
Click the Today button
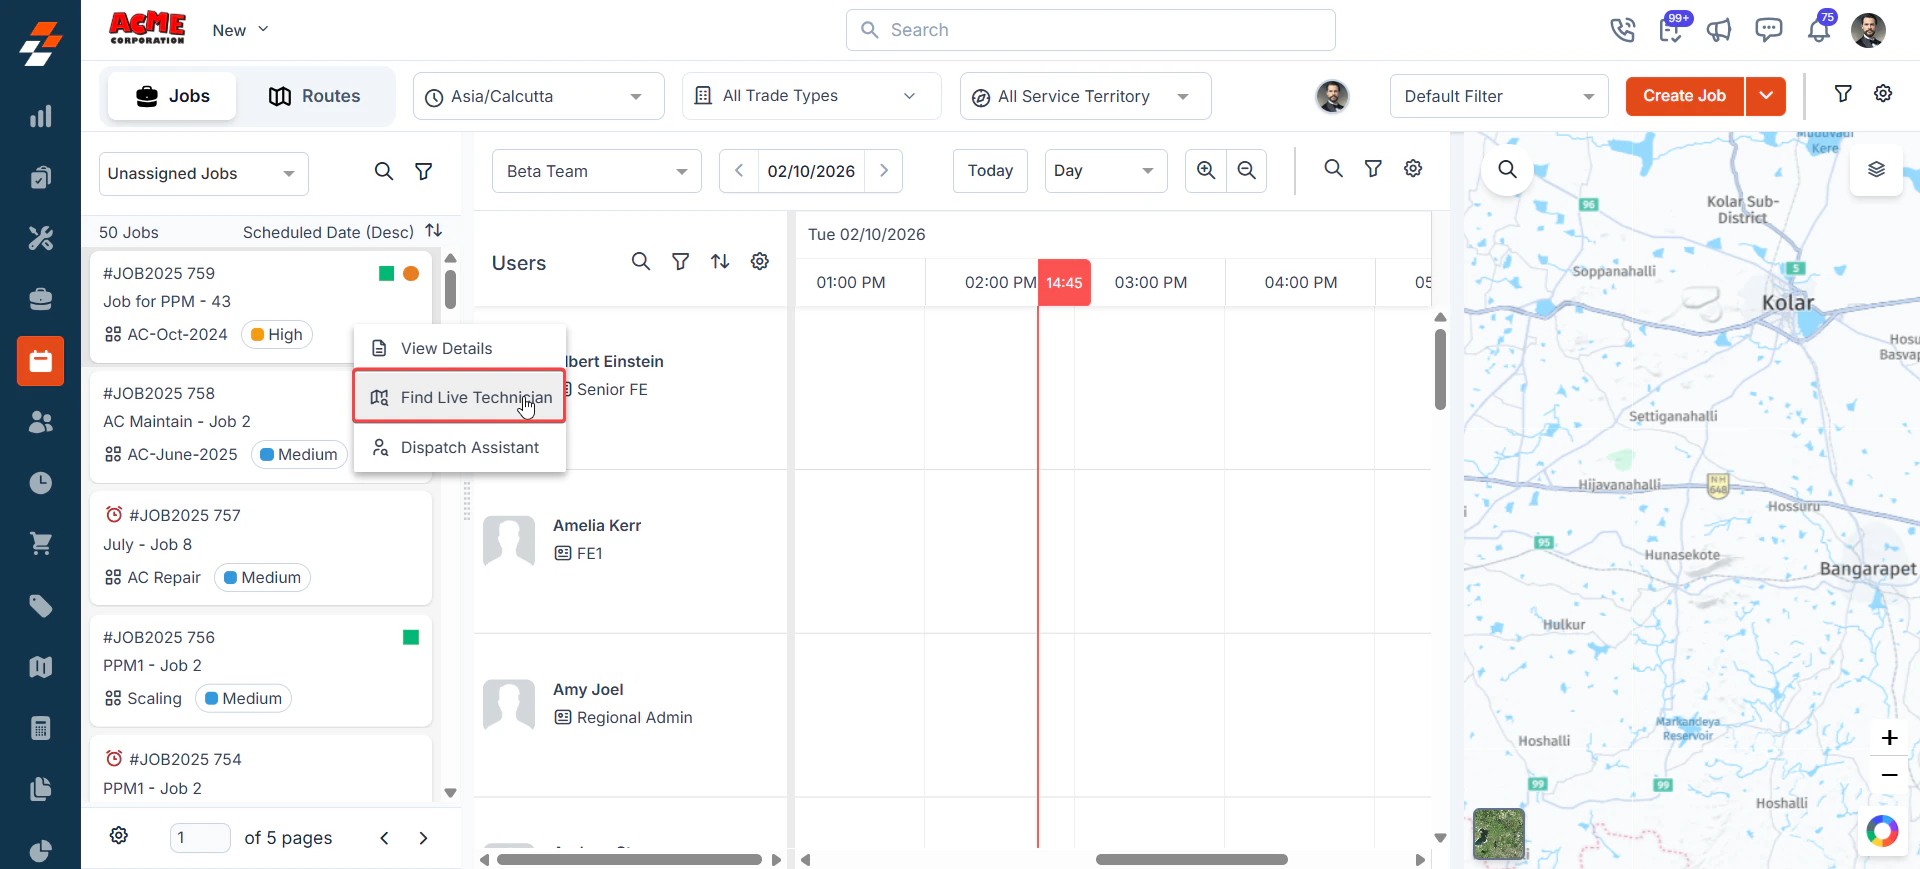(990, 171)
